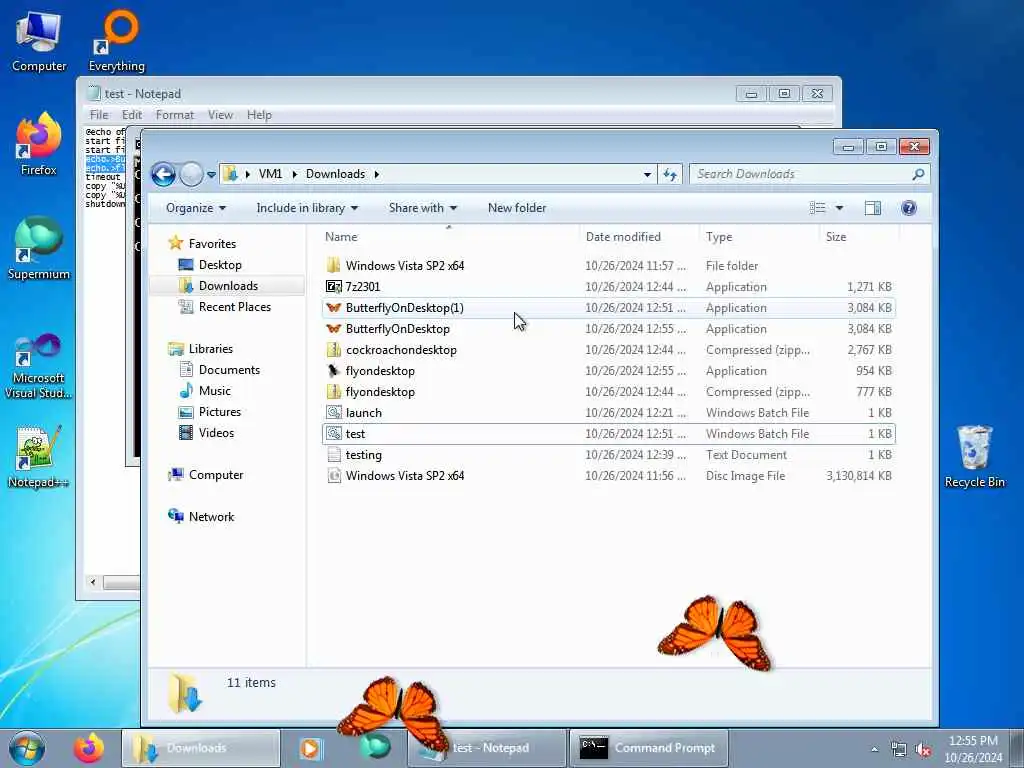Launch Firefox from the taskbar
Viewport: 1024px width, 768px height.
pyautogui.click(x=89, y=748)
